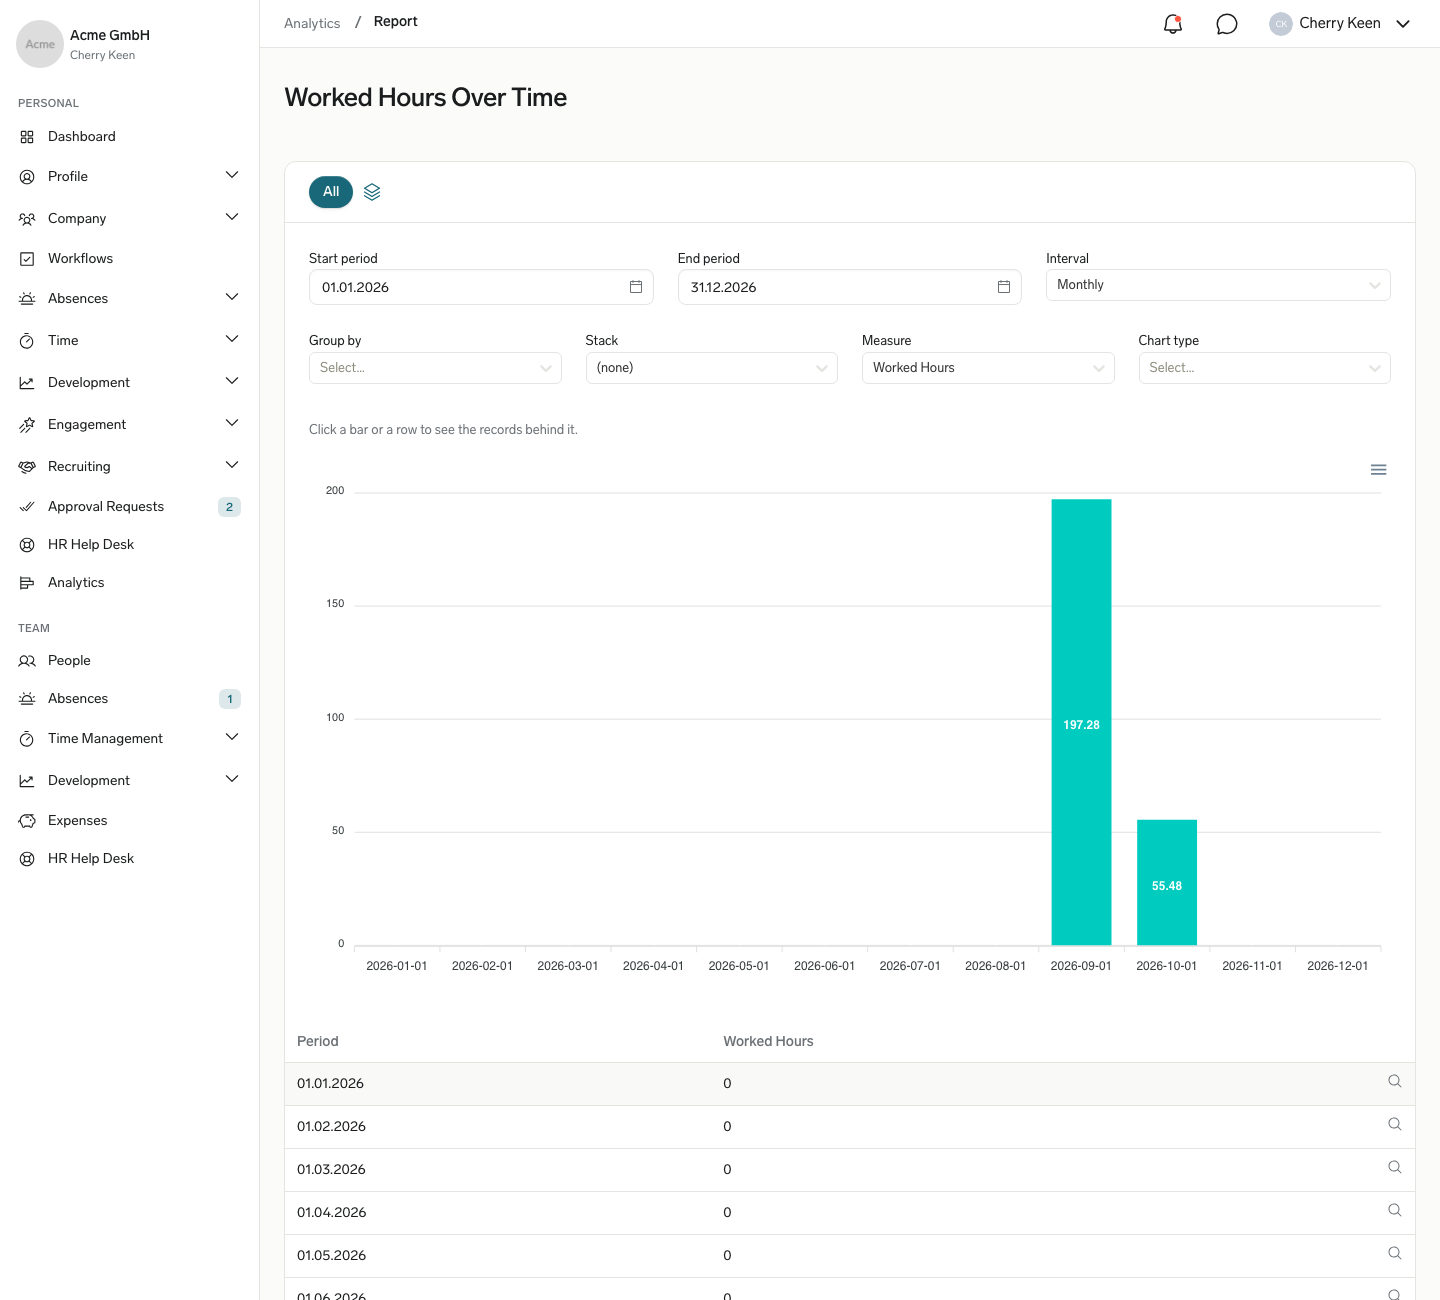Click the 01.03.2026 period cell

point(331,1169)
